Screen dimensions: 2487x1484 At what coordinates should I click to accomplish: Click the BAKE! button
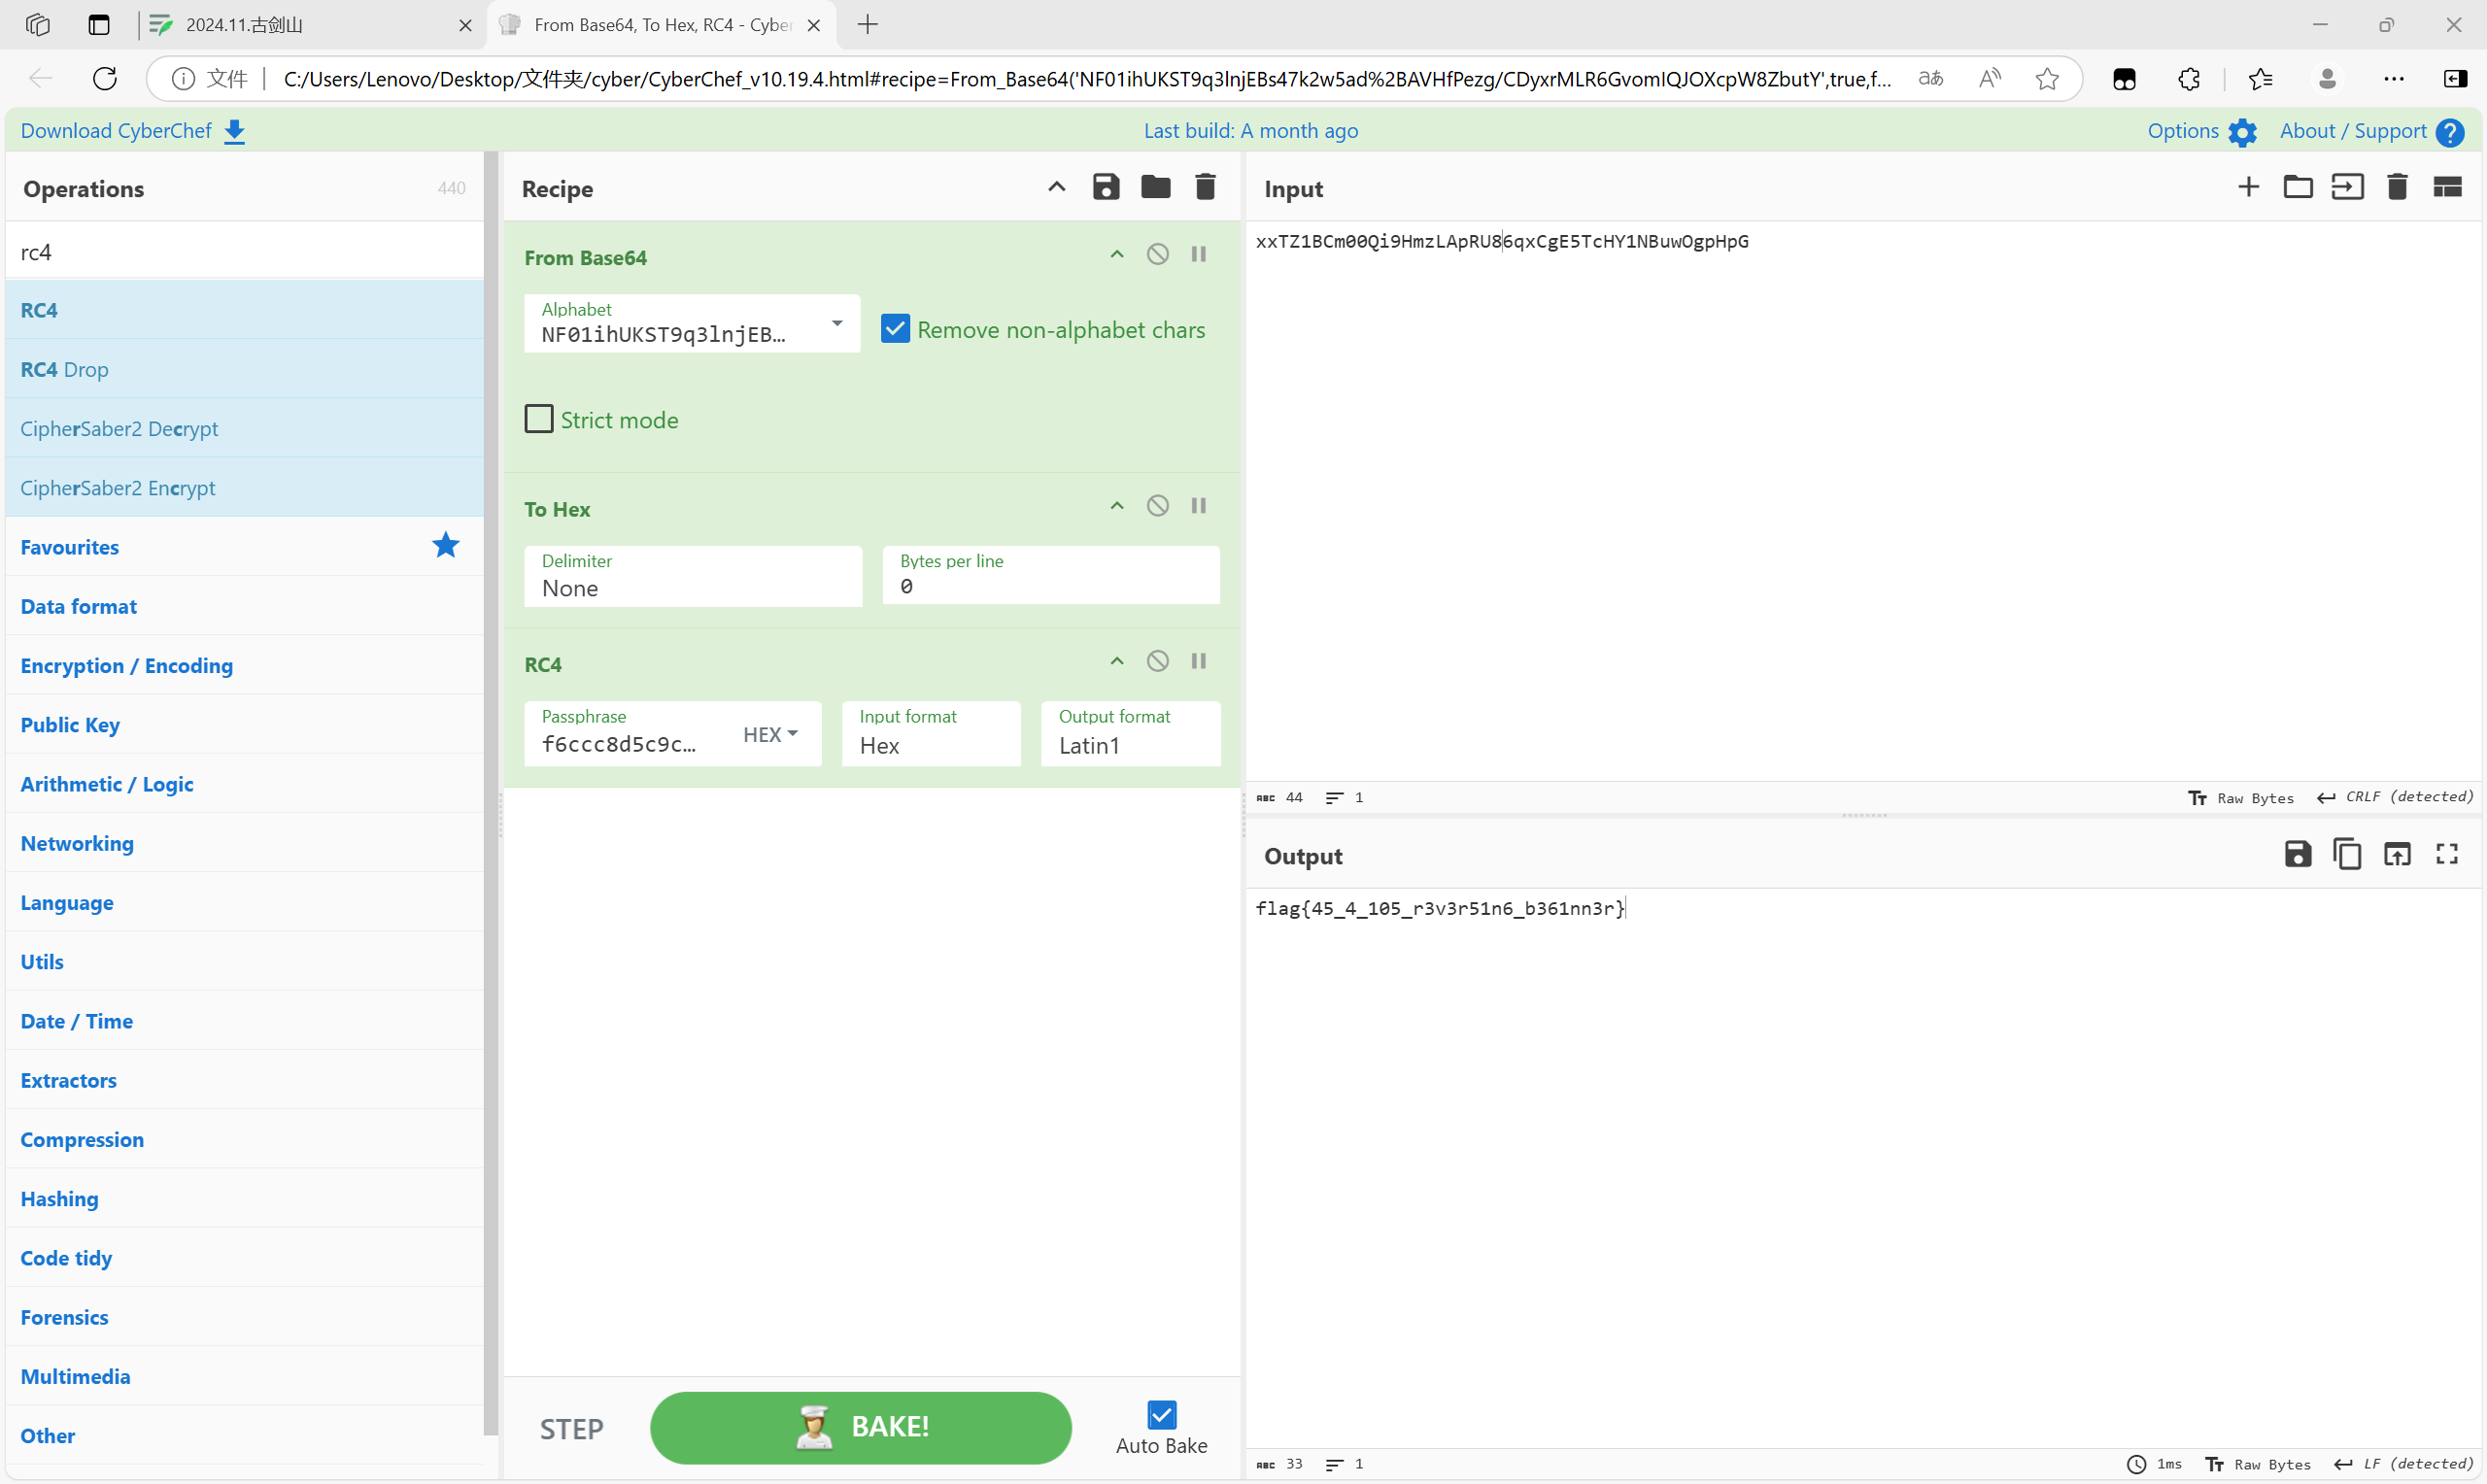[861, 1428]
